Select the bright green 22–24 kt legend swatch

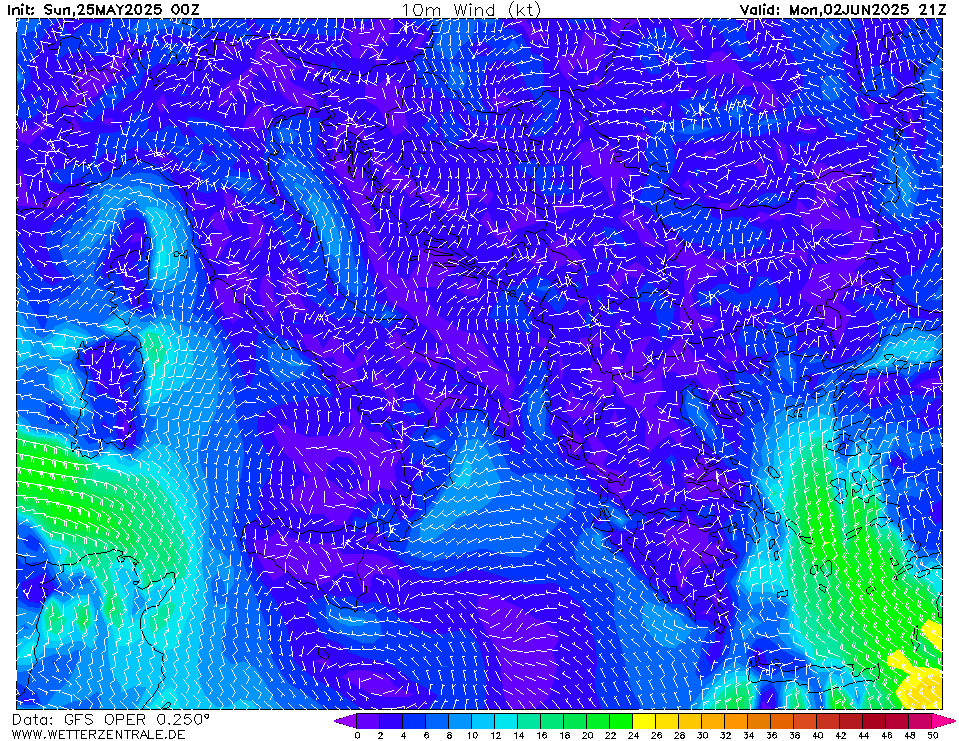click(x=621, y=720)
